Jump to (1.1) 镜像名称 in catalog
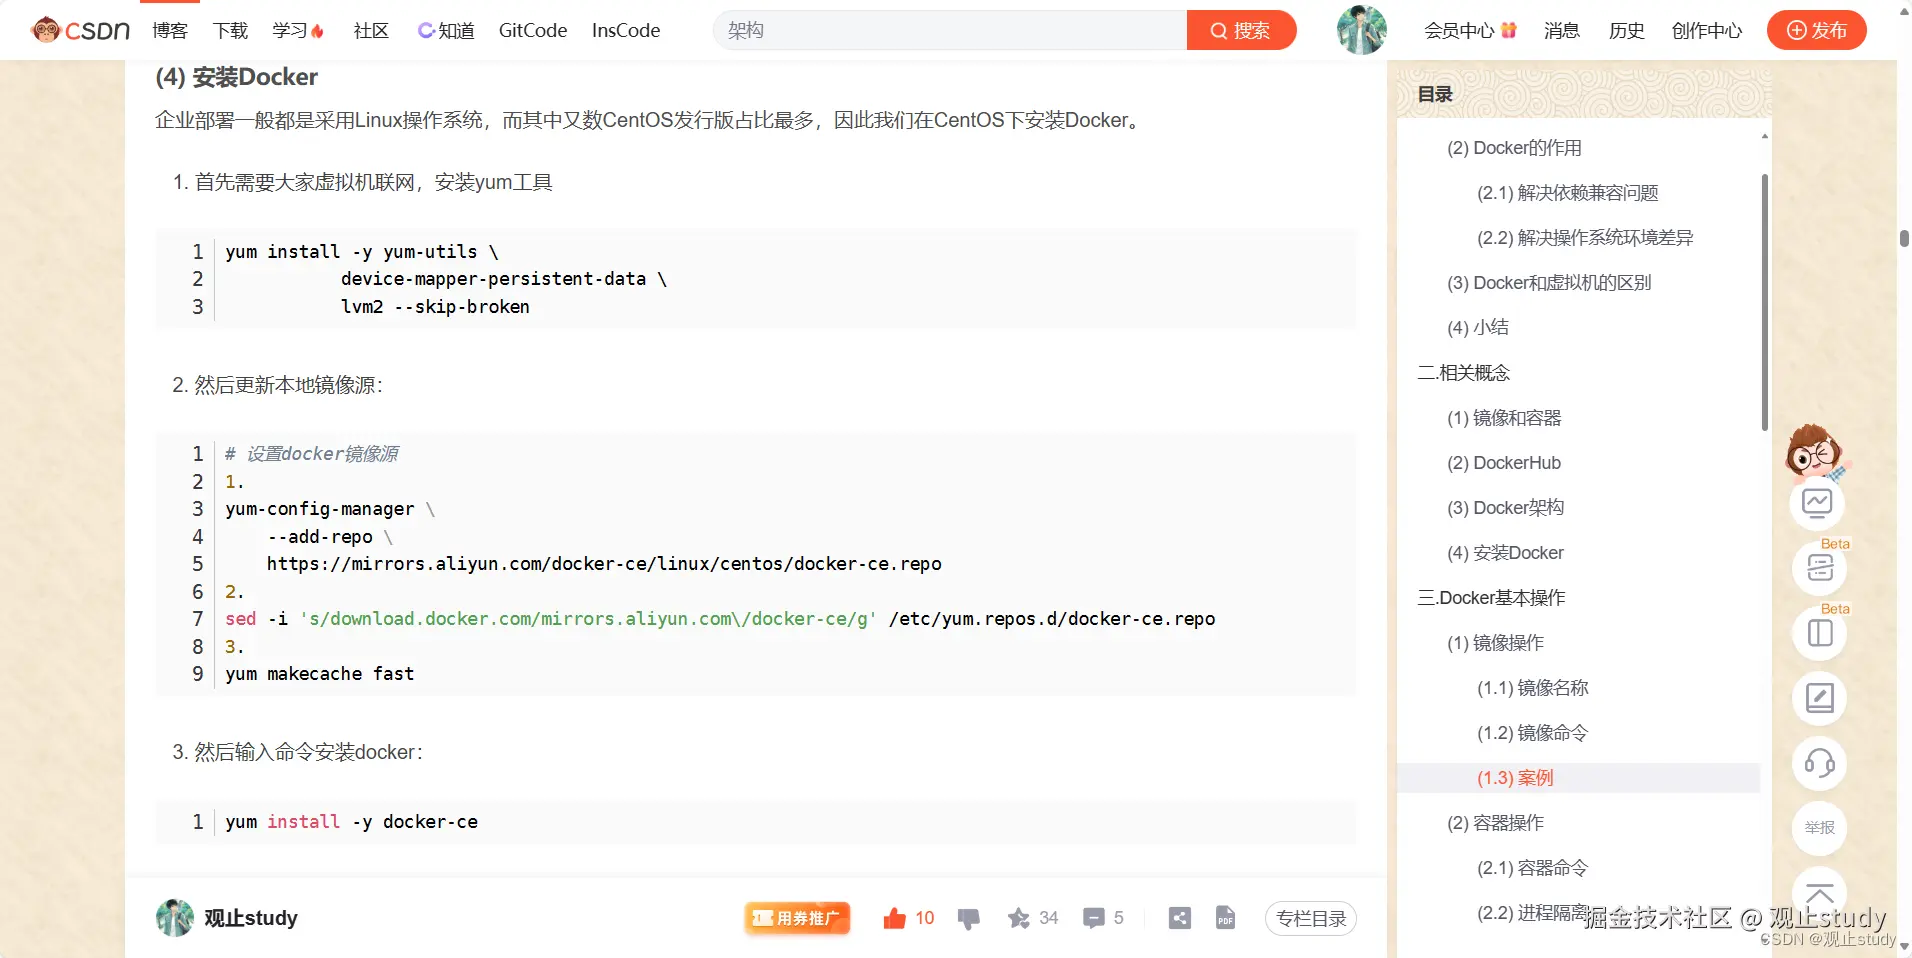Viewport: 1912px width, 958px height. pyautogui.click(x=1532, y=688)
